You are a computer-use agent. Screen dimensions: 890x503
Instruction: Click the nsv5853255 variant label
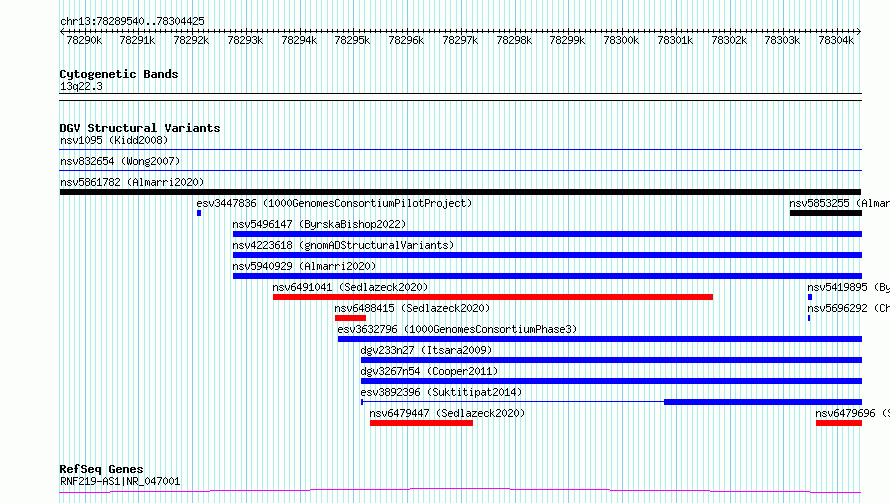point(839,203)
